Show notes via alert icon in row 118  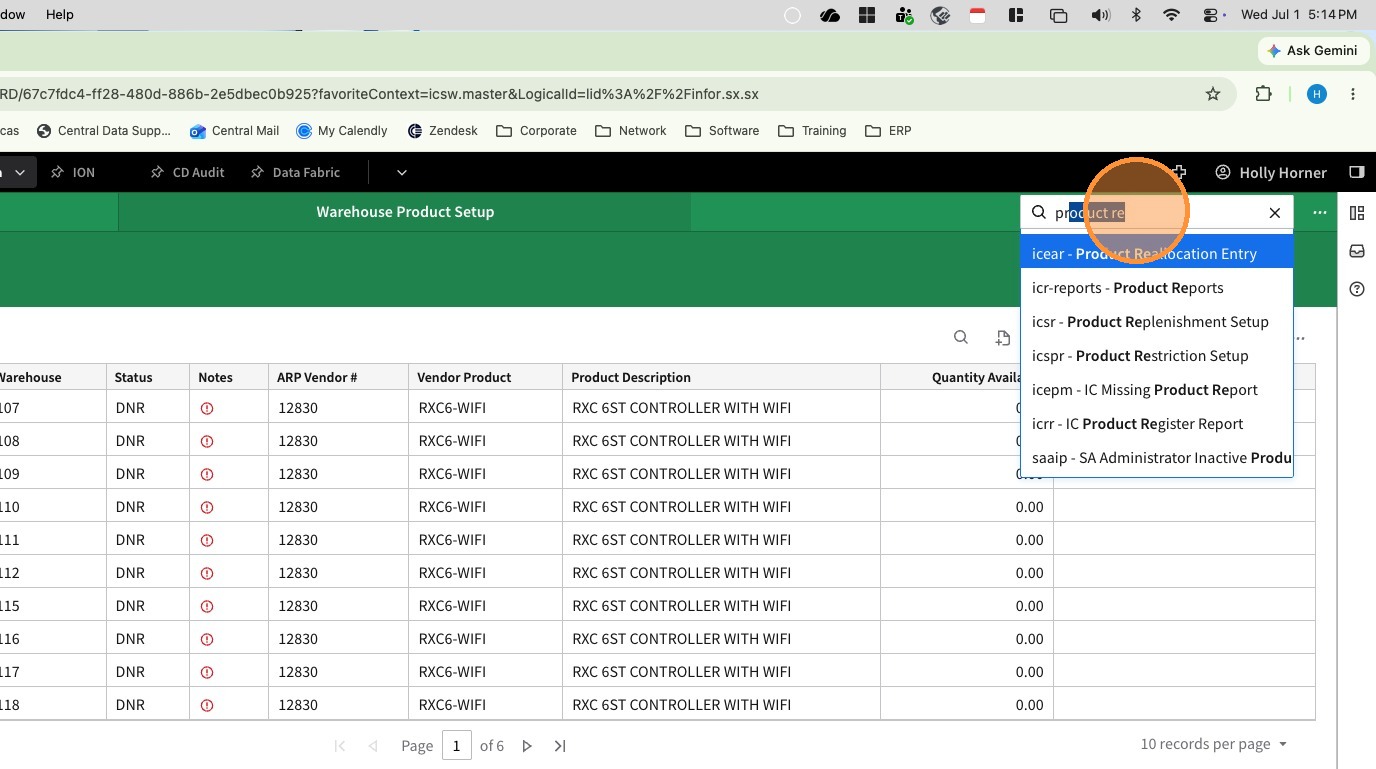(207, 705)
